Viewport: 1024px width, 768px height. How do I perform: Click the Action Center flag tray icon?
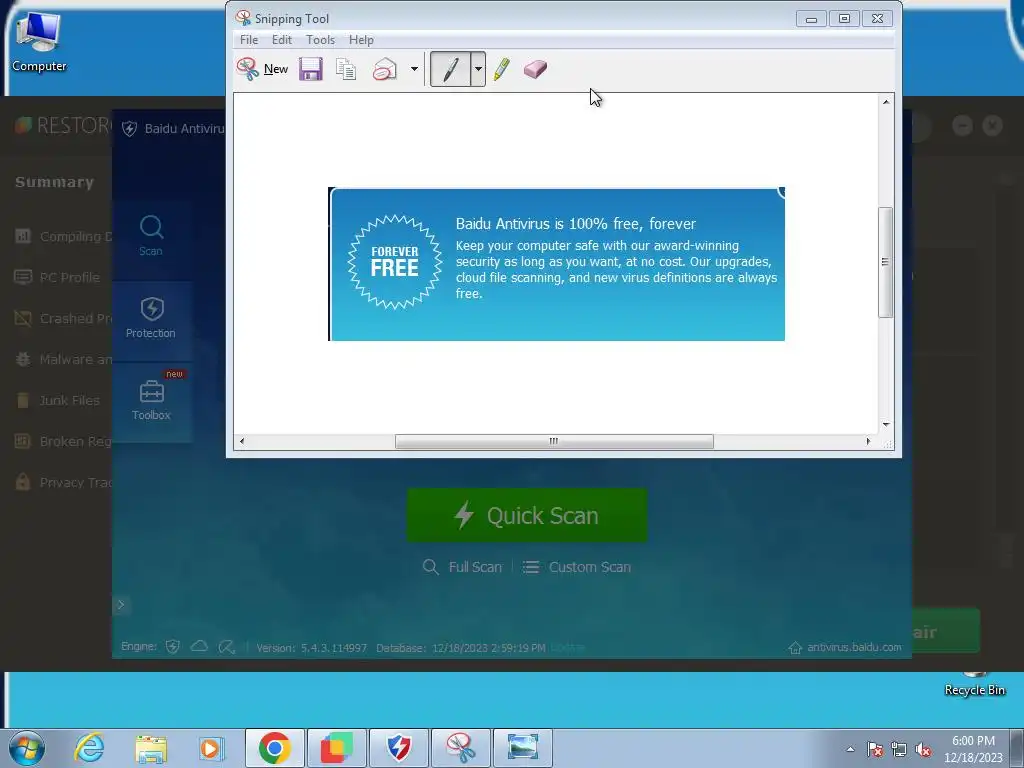coord(875,749)
